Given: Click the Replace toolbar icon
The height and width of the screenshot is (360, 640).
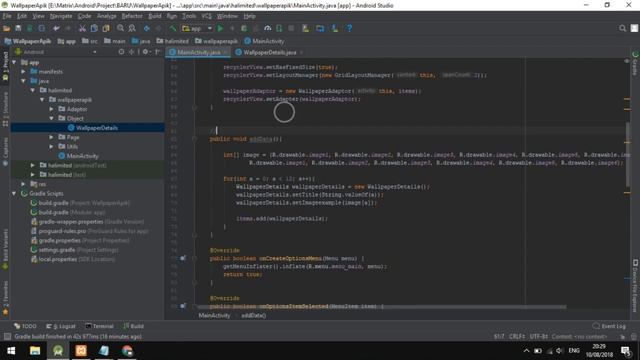Looking at the screenshot, I should point(132,29).
